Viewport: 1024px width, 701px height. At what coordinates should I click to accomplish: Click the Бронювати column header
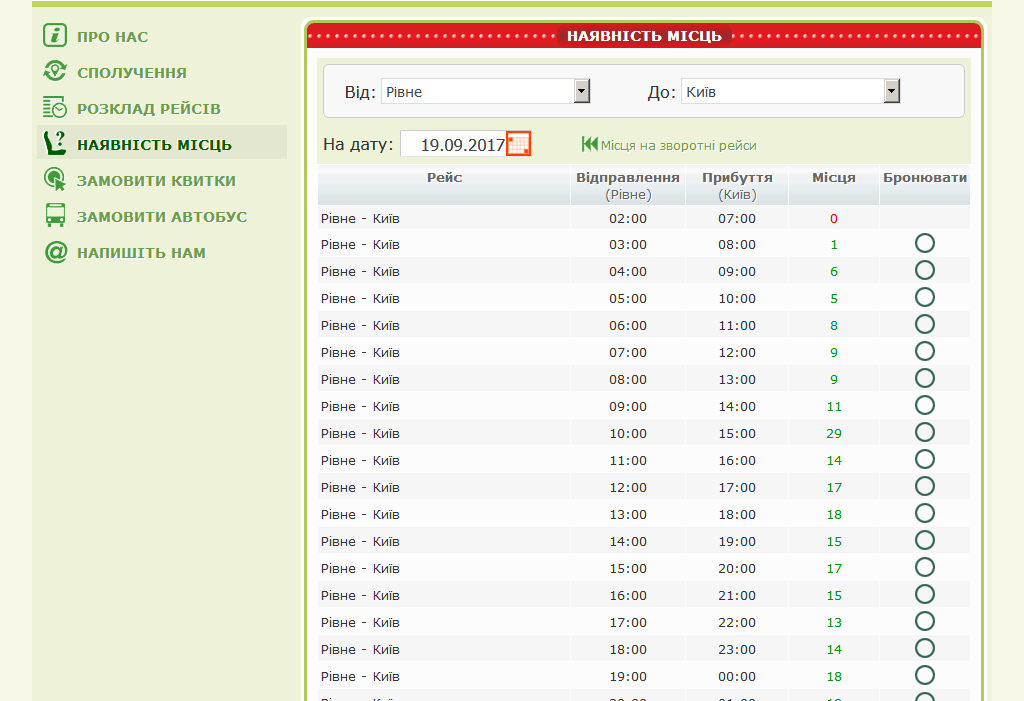(925, 186)
